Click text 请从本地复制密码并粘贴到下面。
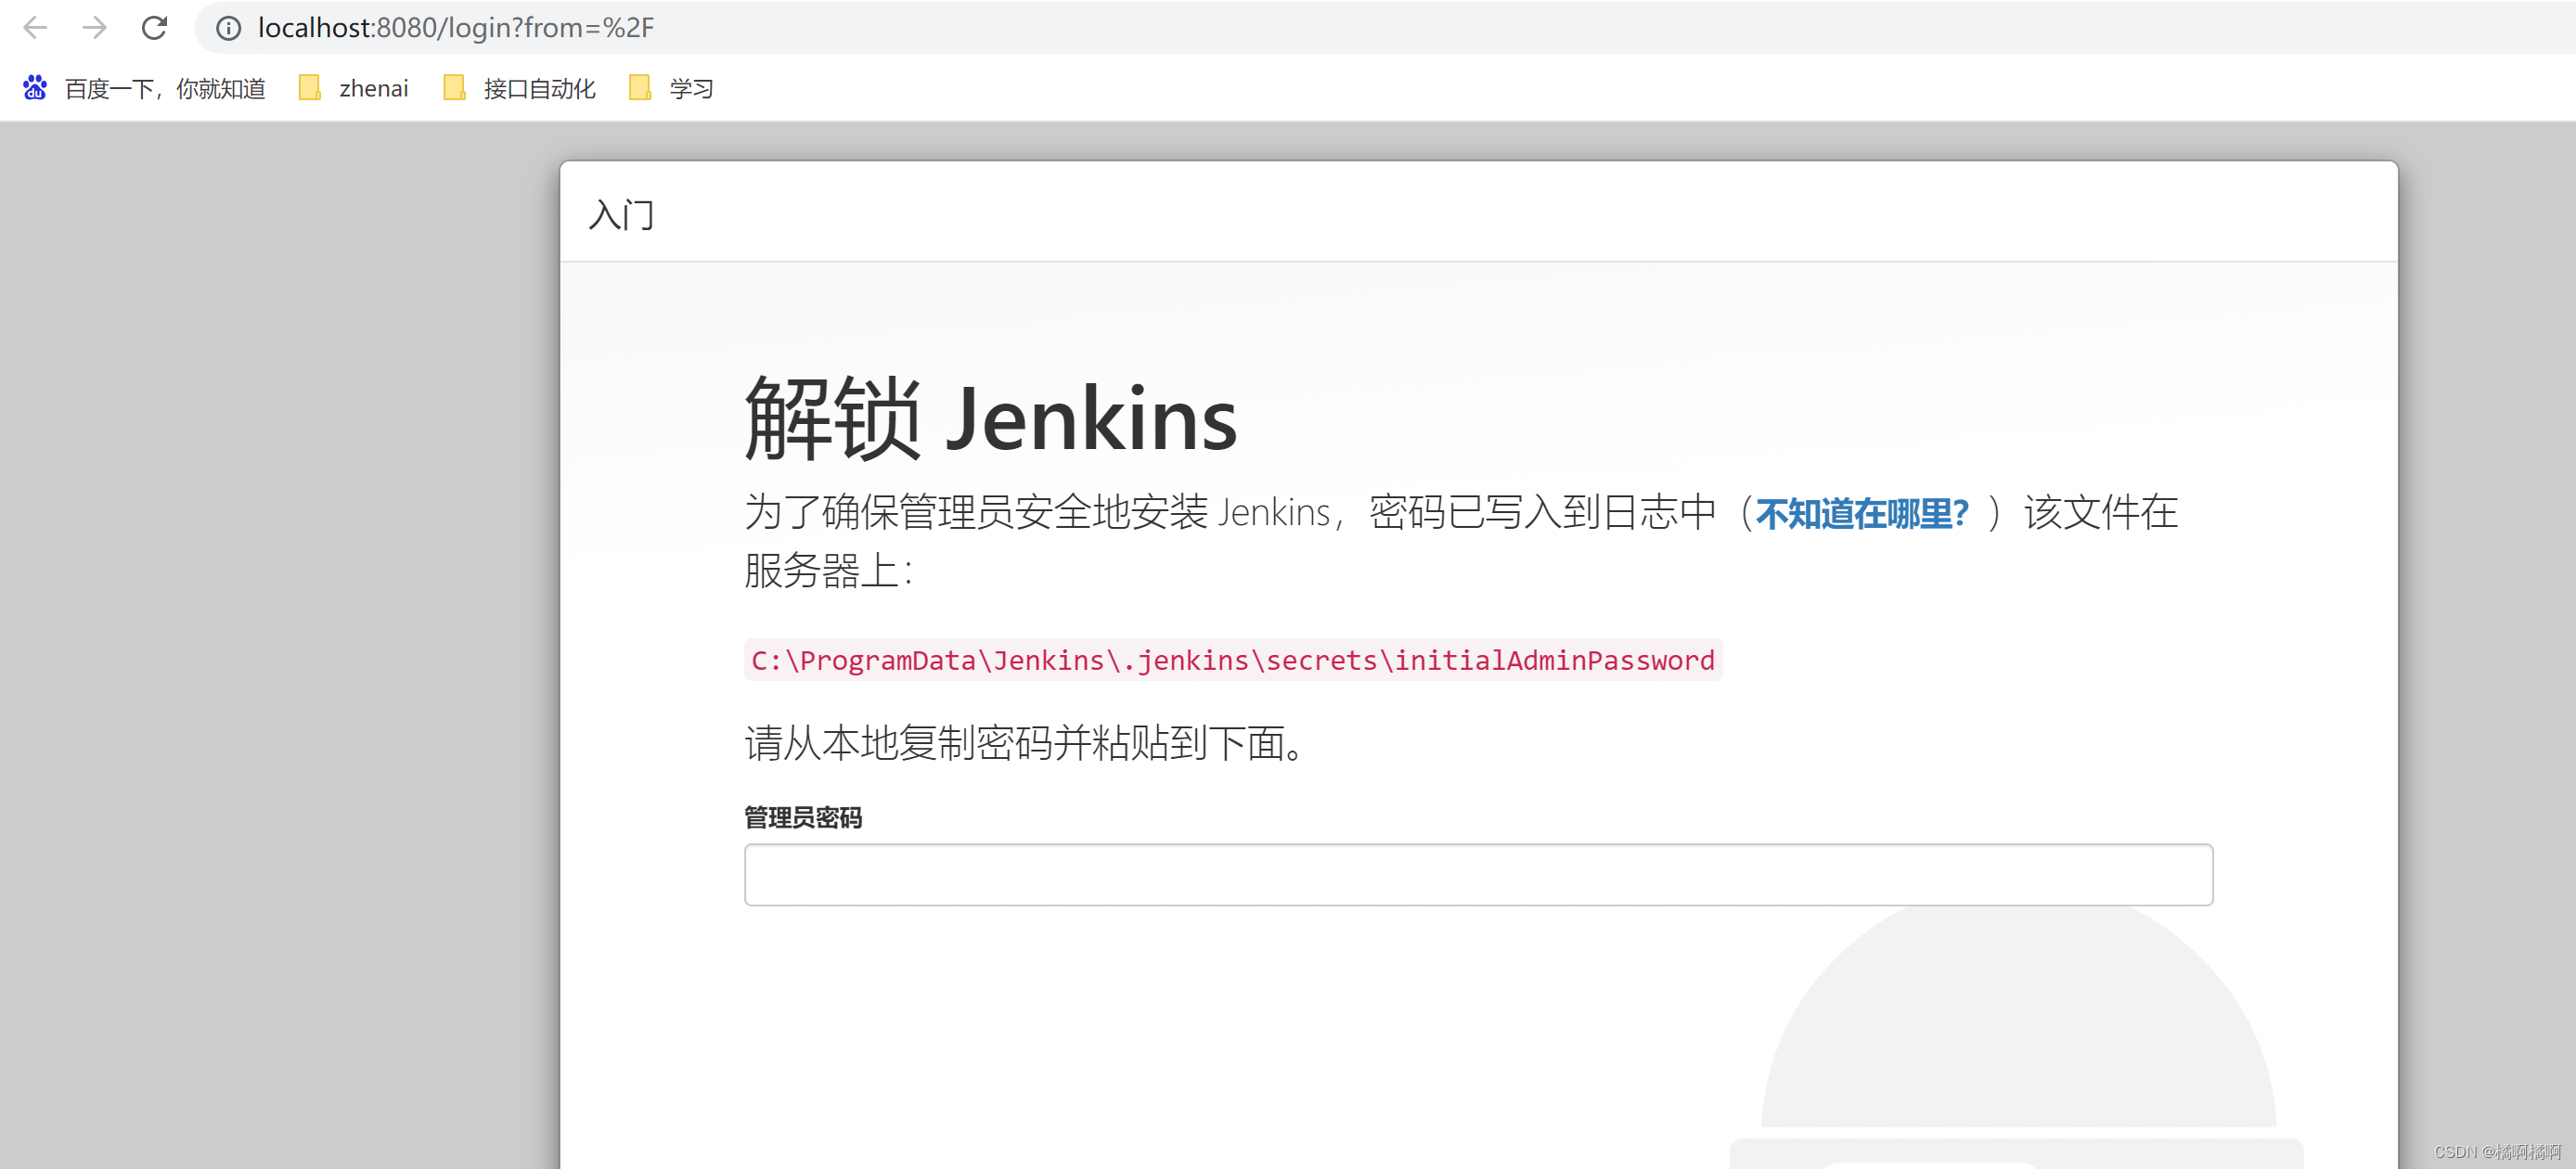Image resolution: width=2576 pixels, height=1169 pixels. pos(1027,743)
